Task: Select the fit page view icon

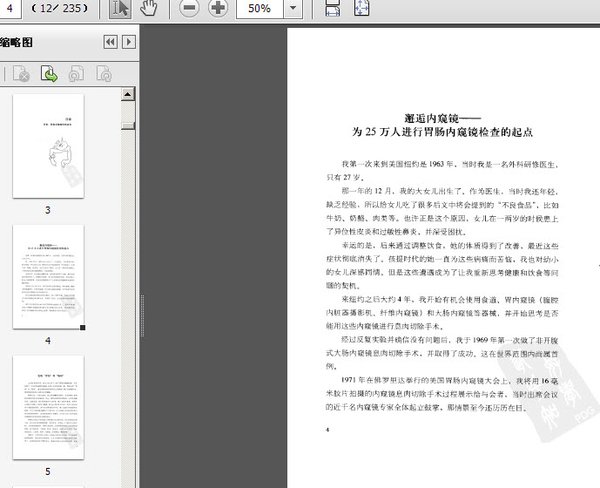Action: pyautogui.click(x=362, y=8)
